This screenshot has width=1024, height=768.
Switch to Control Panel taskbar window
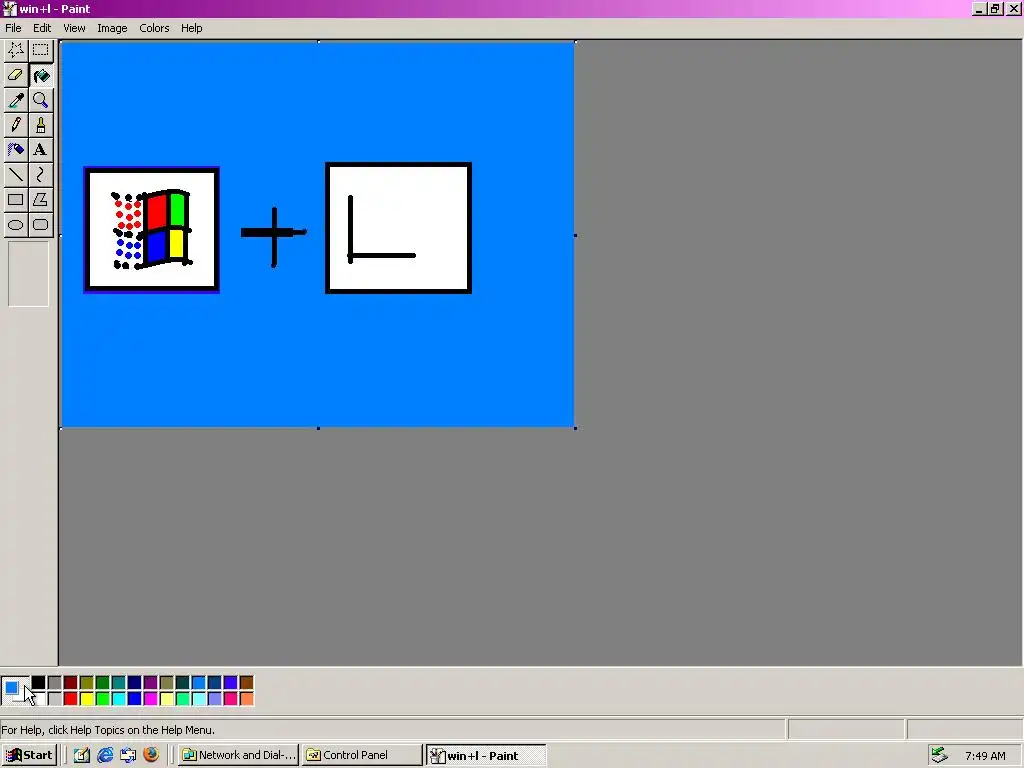click(x=362, y=755)
